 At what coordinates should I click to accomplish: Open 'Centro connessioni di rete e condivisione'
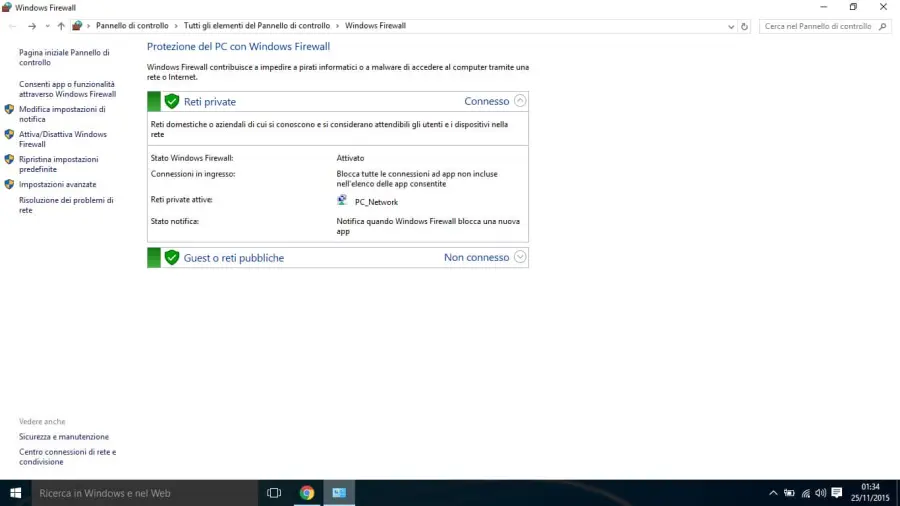pyautogui.click(x=67, y=457)
